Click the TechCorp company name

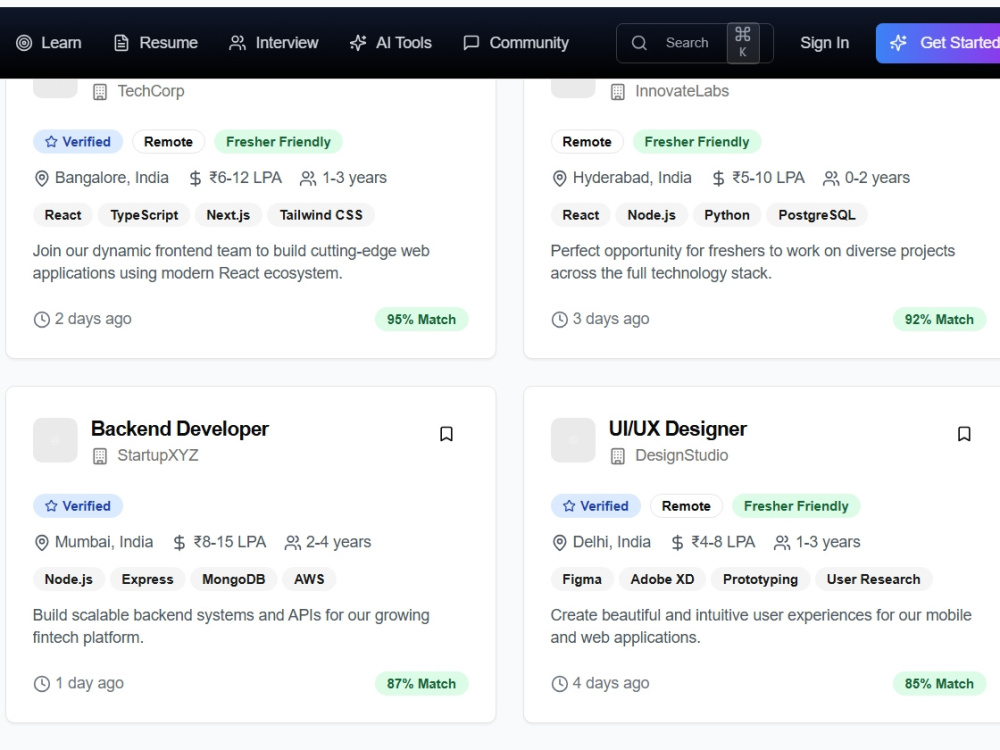151,91
